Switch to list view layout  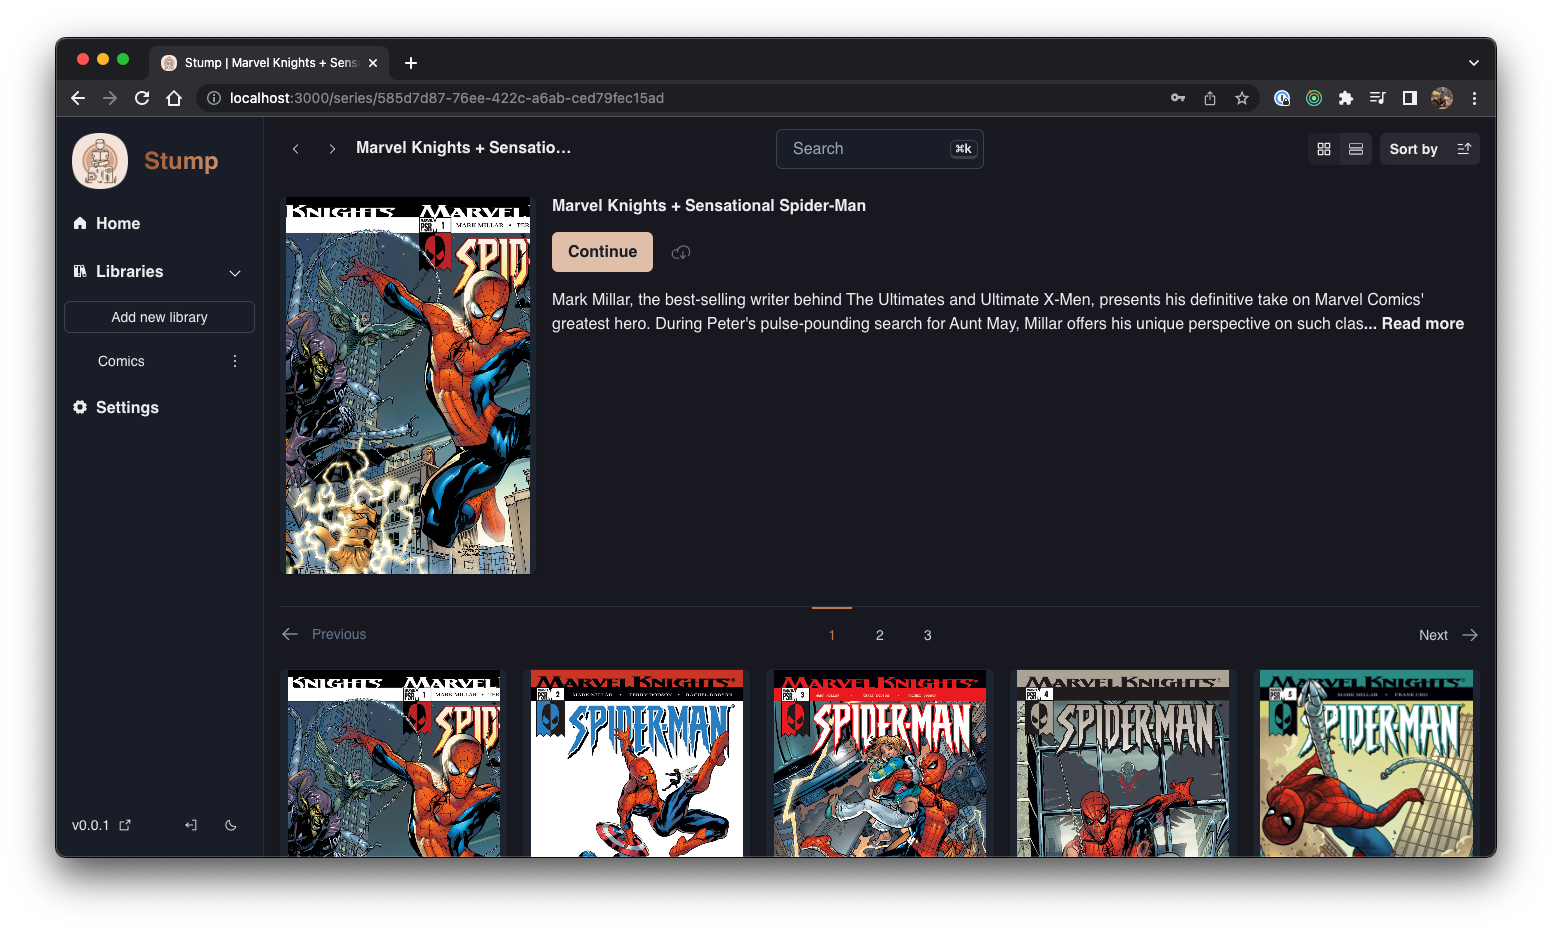click(1356, 149)
